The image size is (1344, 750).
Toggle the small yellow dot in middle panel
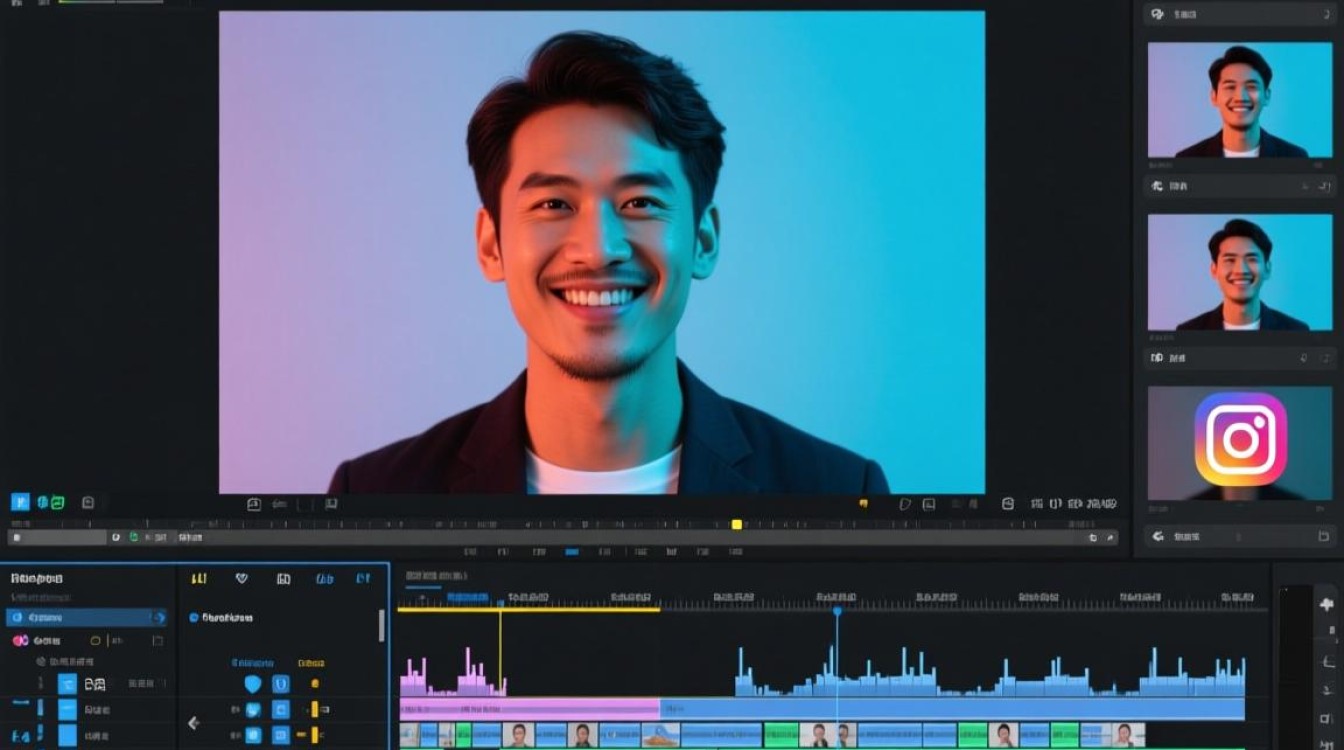coord(314,684)
